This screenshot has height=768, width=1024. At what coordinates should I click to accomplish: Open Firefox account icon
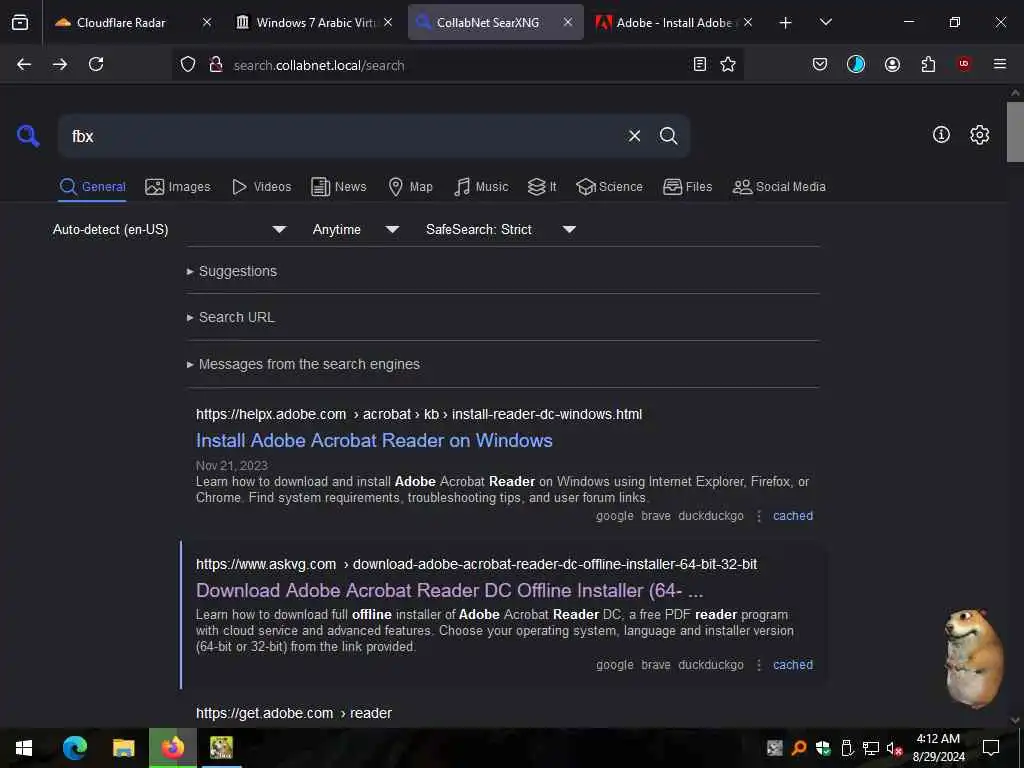tap(892, 64)
